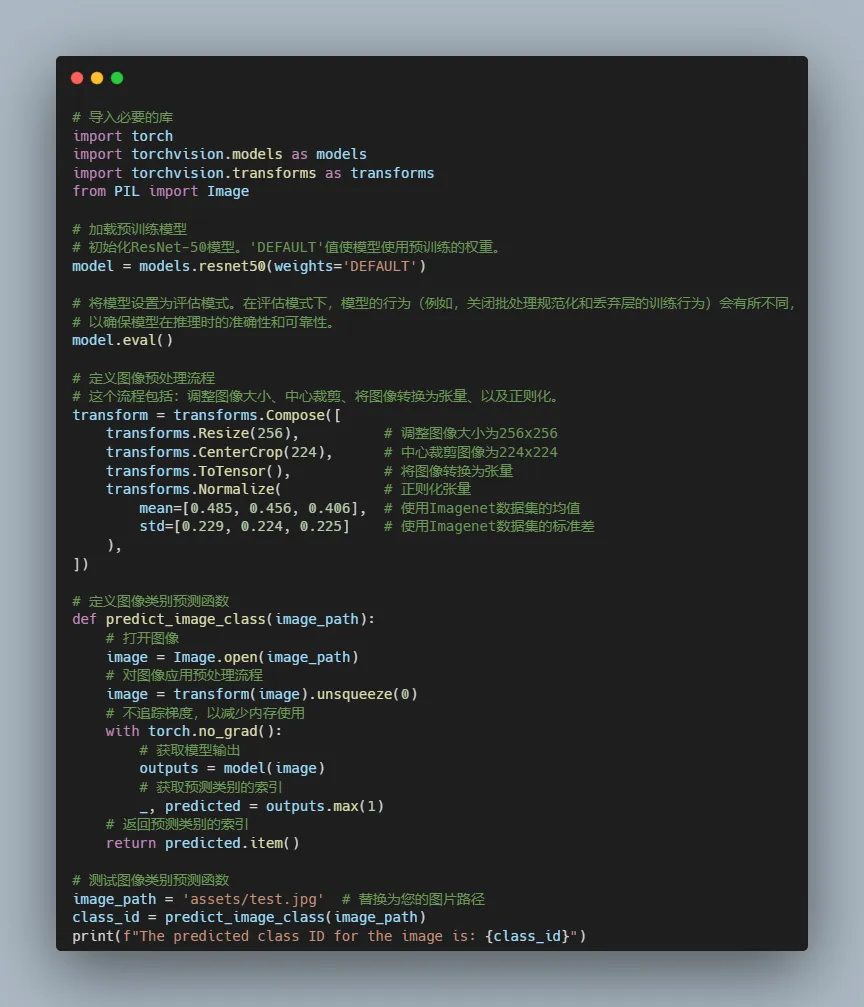Click the comment '# 以确保模型在推理时的准确性和可靠性。'
Viewport: 864px width, 1007px height.
pos(204,322)
